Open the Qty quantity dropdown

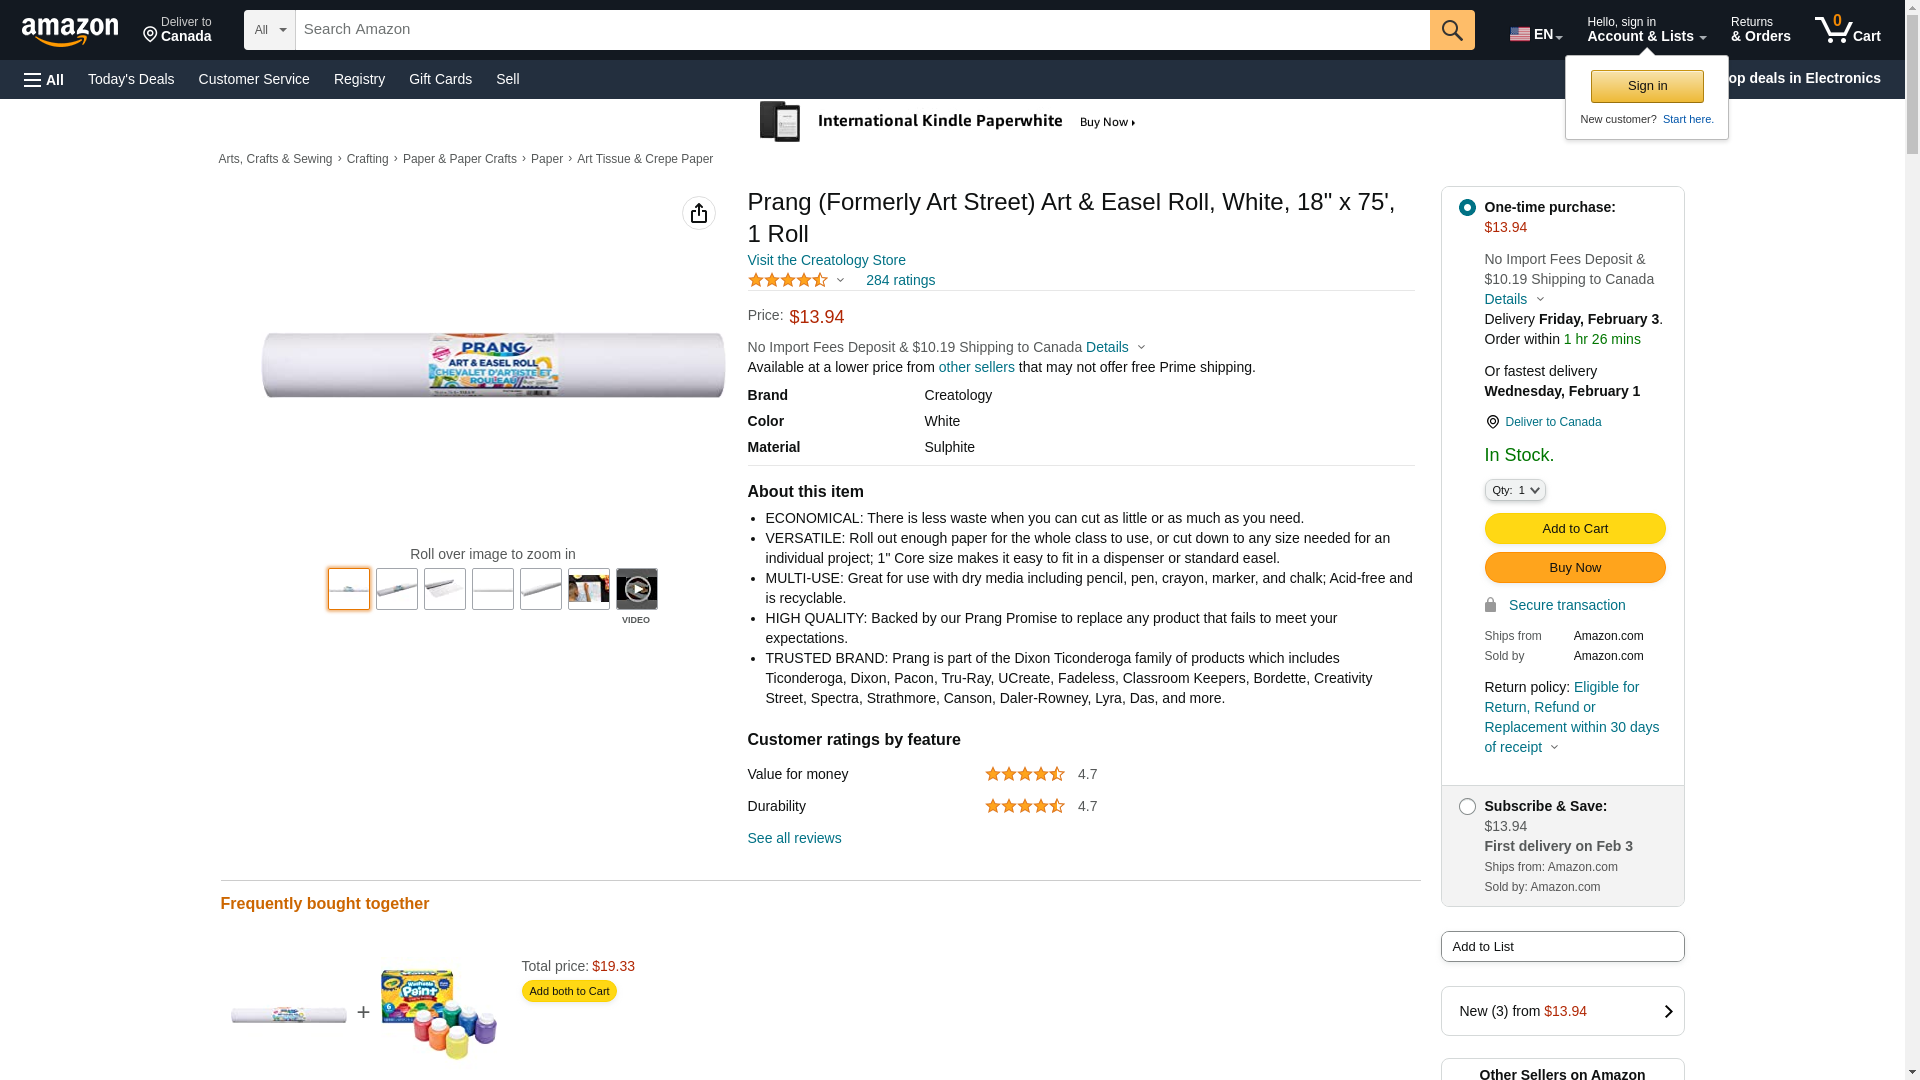tap(1514, 490)
